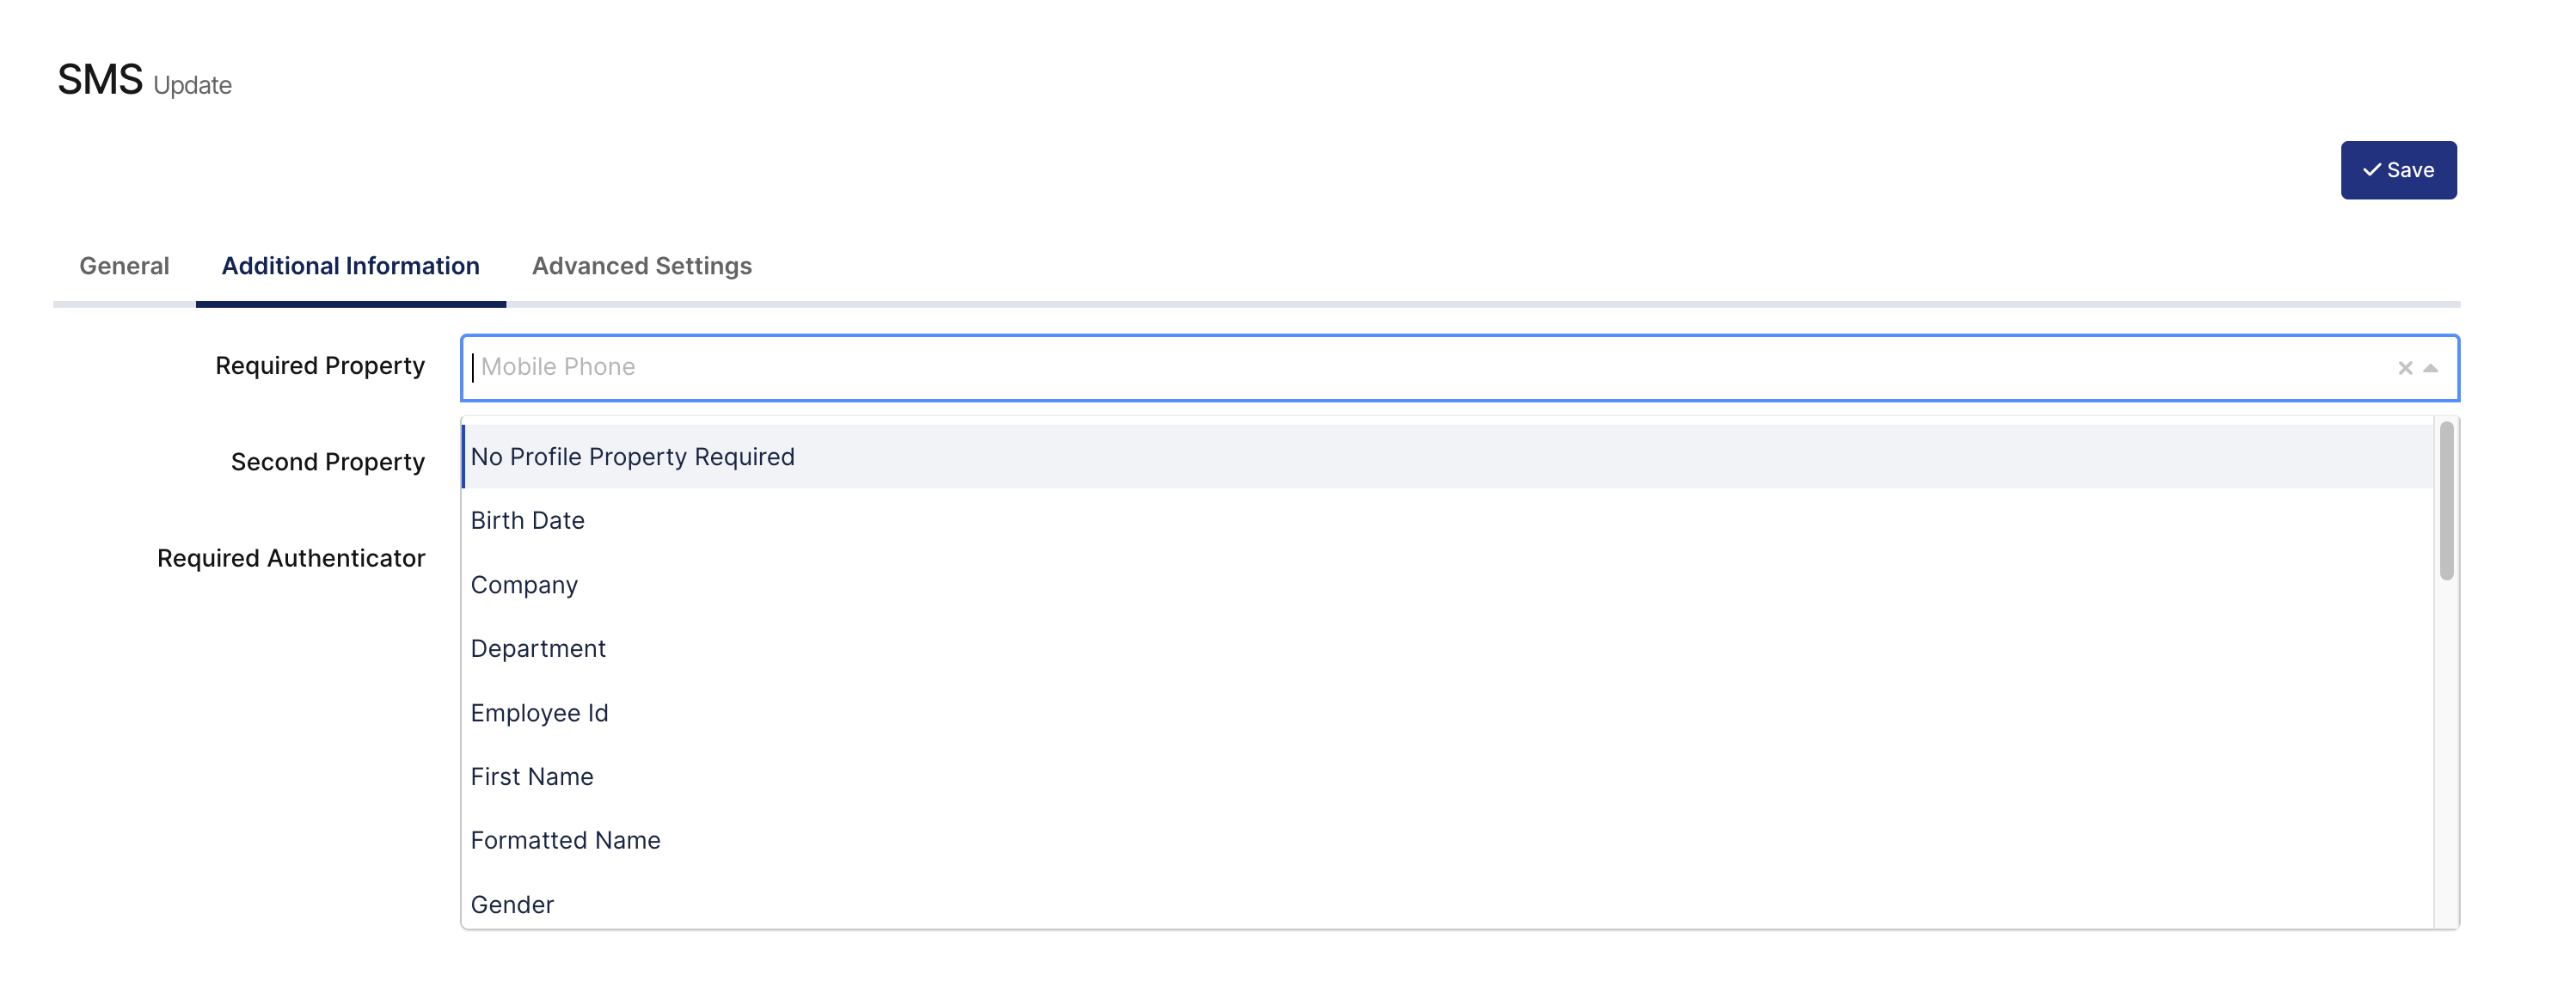
Task: Click the dropdown list scrollbar thumb
Action: (x=2446, y=501)
